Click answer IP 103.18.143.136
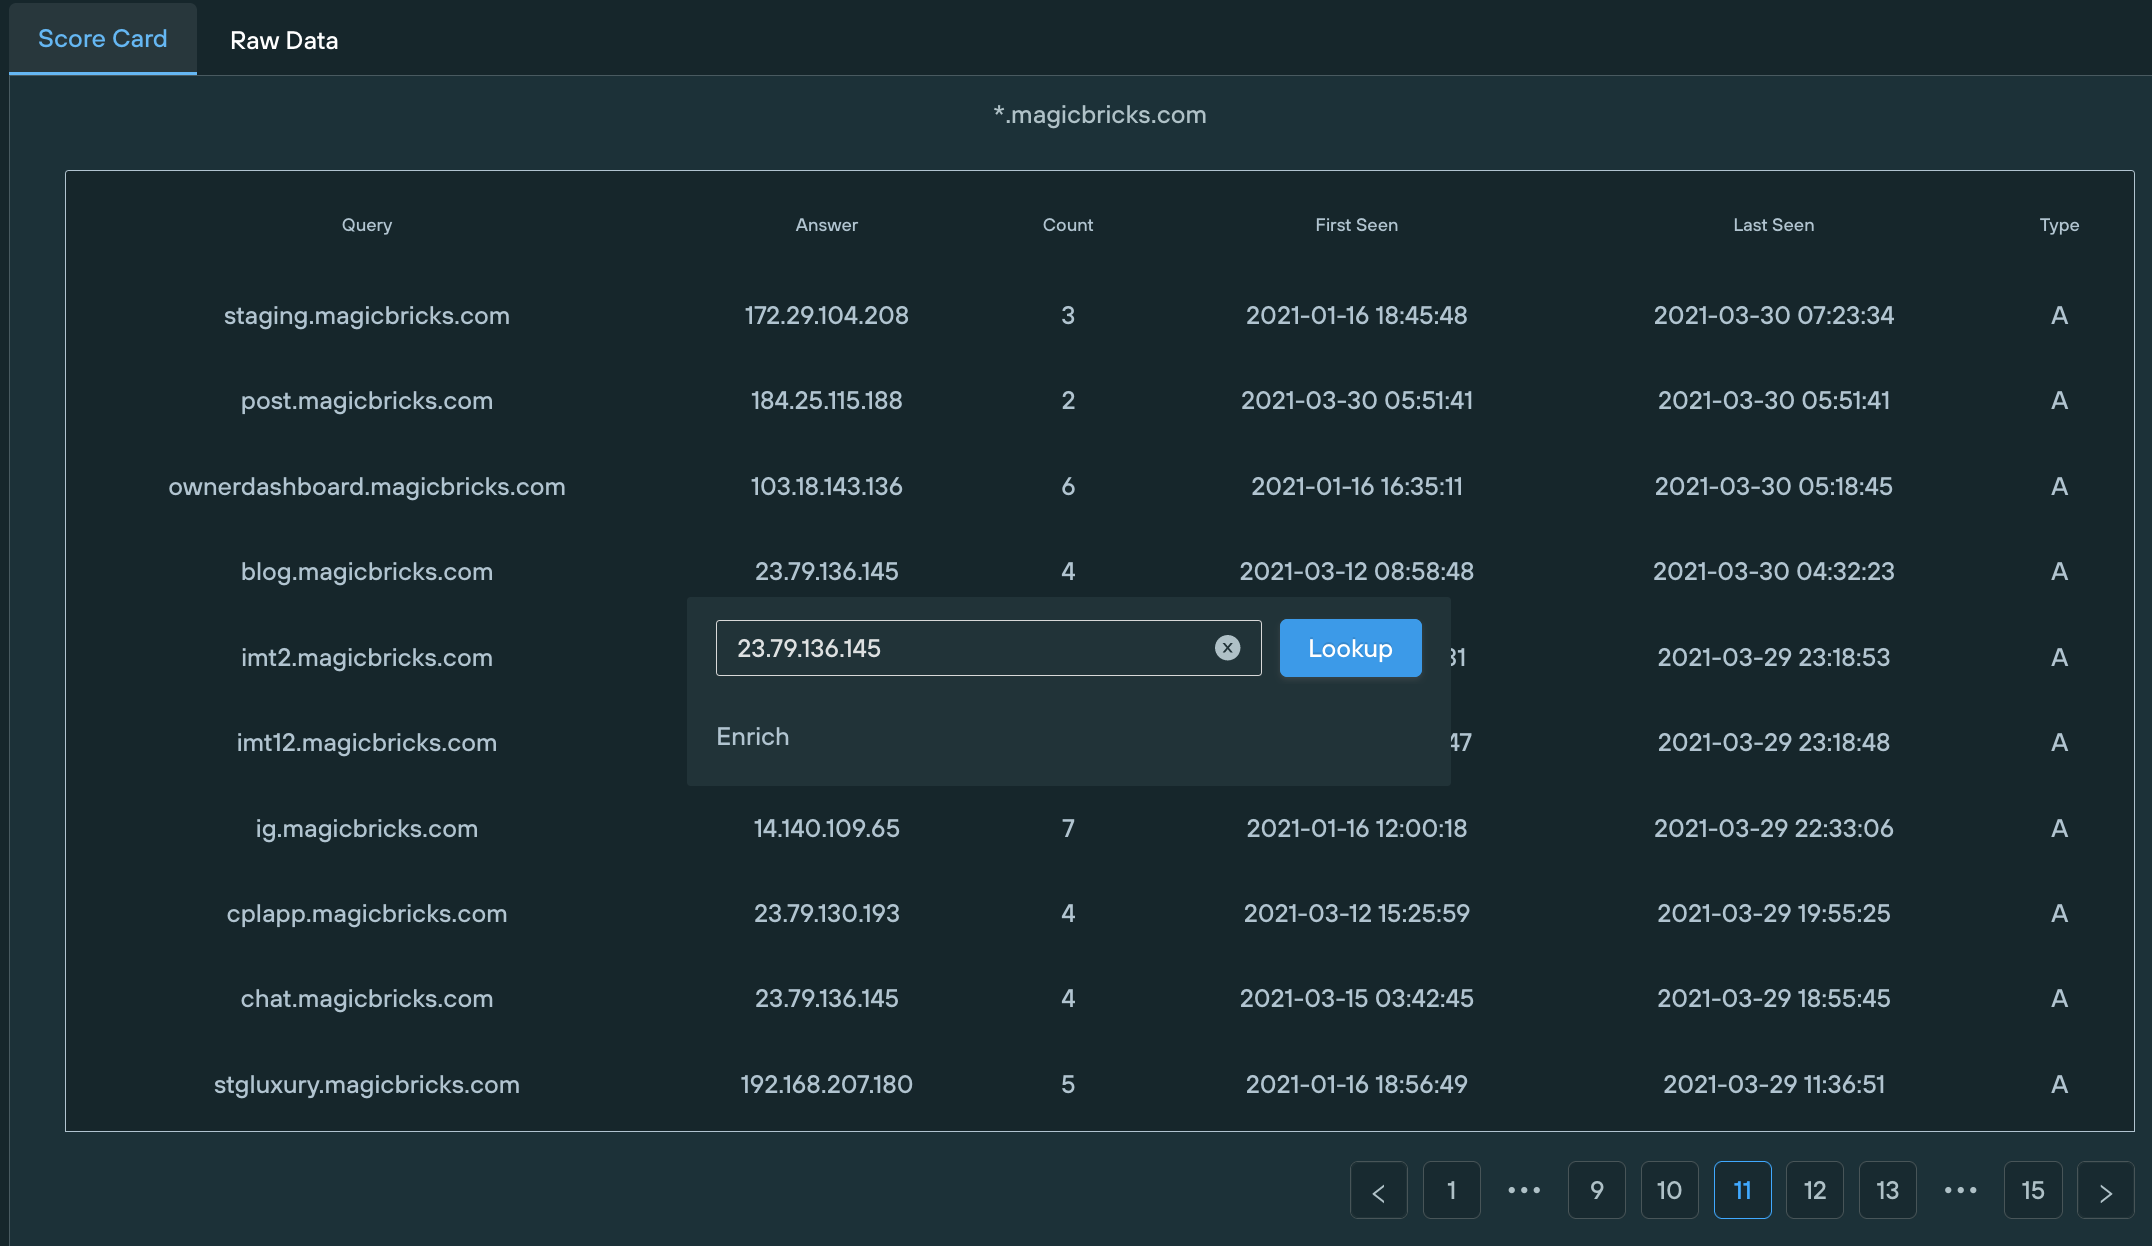 pos(827,487)
